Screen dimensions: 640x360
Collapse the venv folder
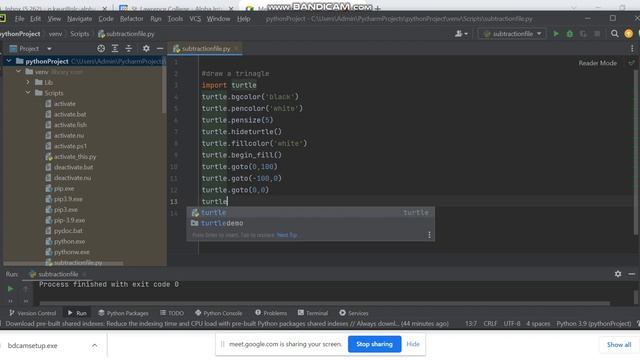pyautogui.click(x=18, y=71)
